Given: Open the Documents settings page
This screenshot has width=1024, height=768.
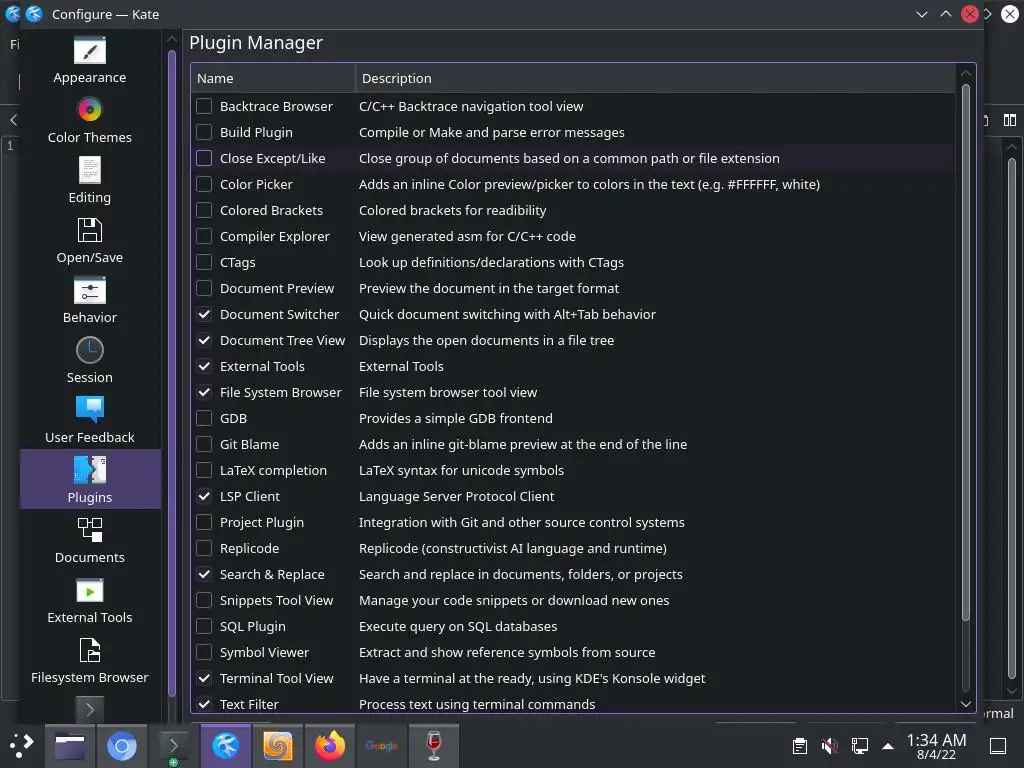Looking at the screenshot, I should point(89,541).
